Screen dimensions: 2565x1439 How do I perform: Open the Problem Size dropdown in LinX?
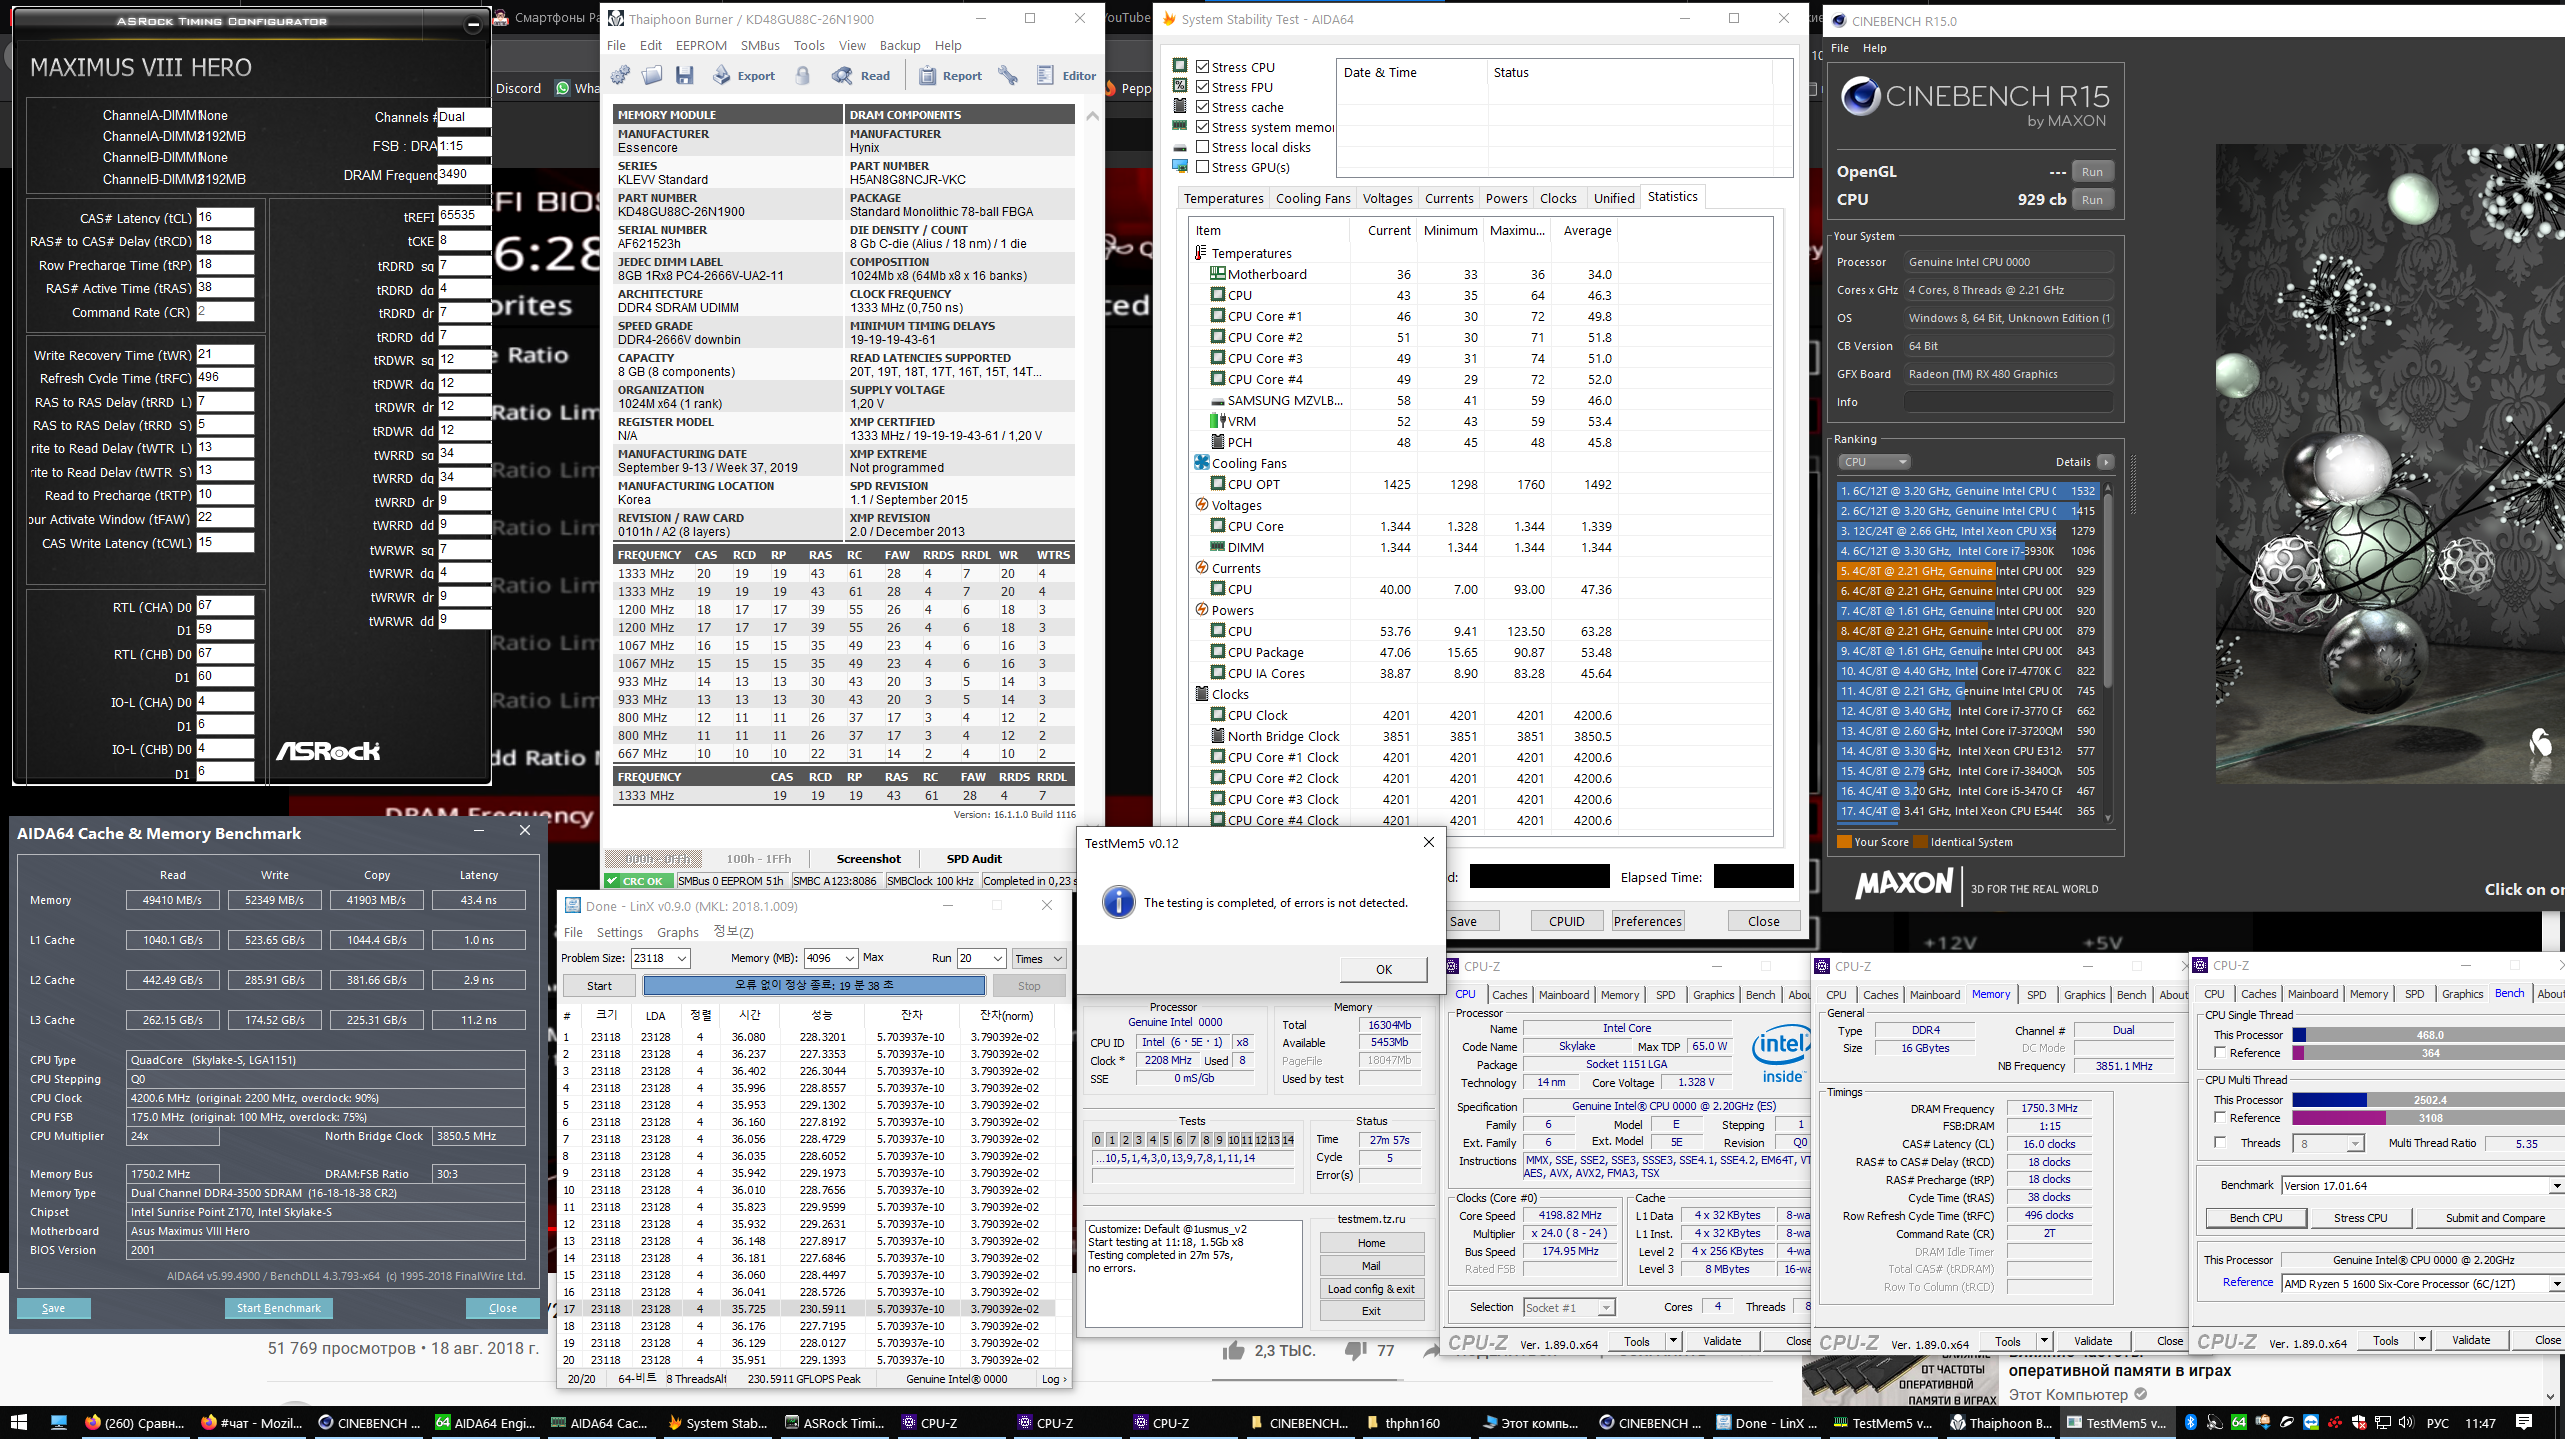click(x=682, y=958)
